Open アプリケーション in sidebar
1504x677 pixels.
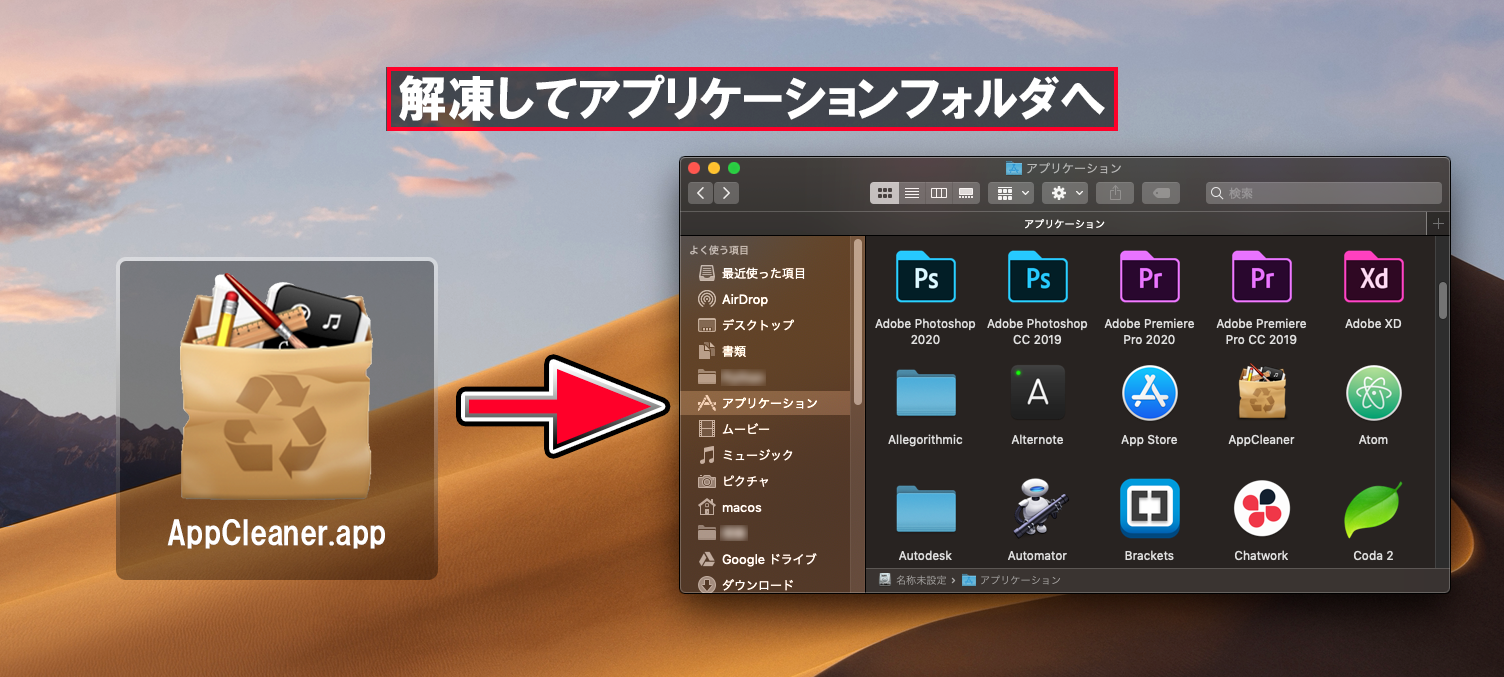point(765,403)
